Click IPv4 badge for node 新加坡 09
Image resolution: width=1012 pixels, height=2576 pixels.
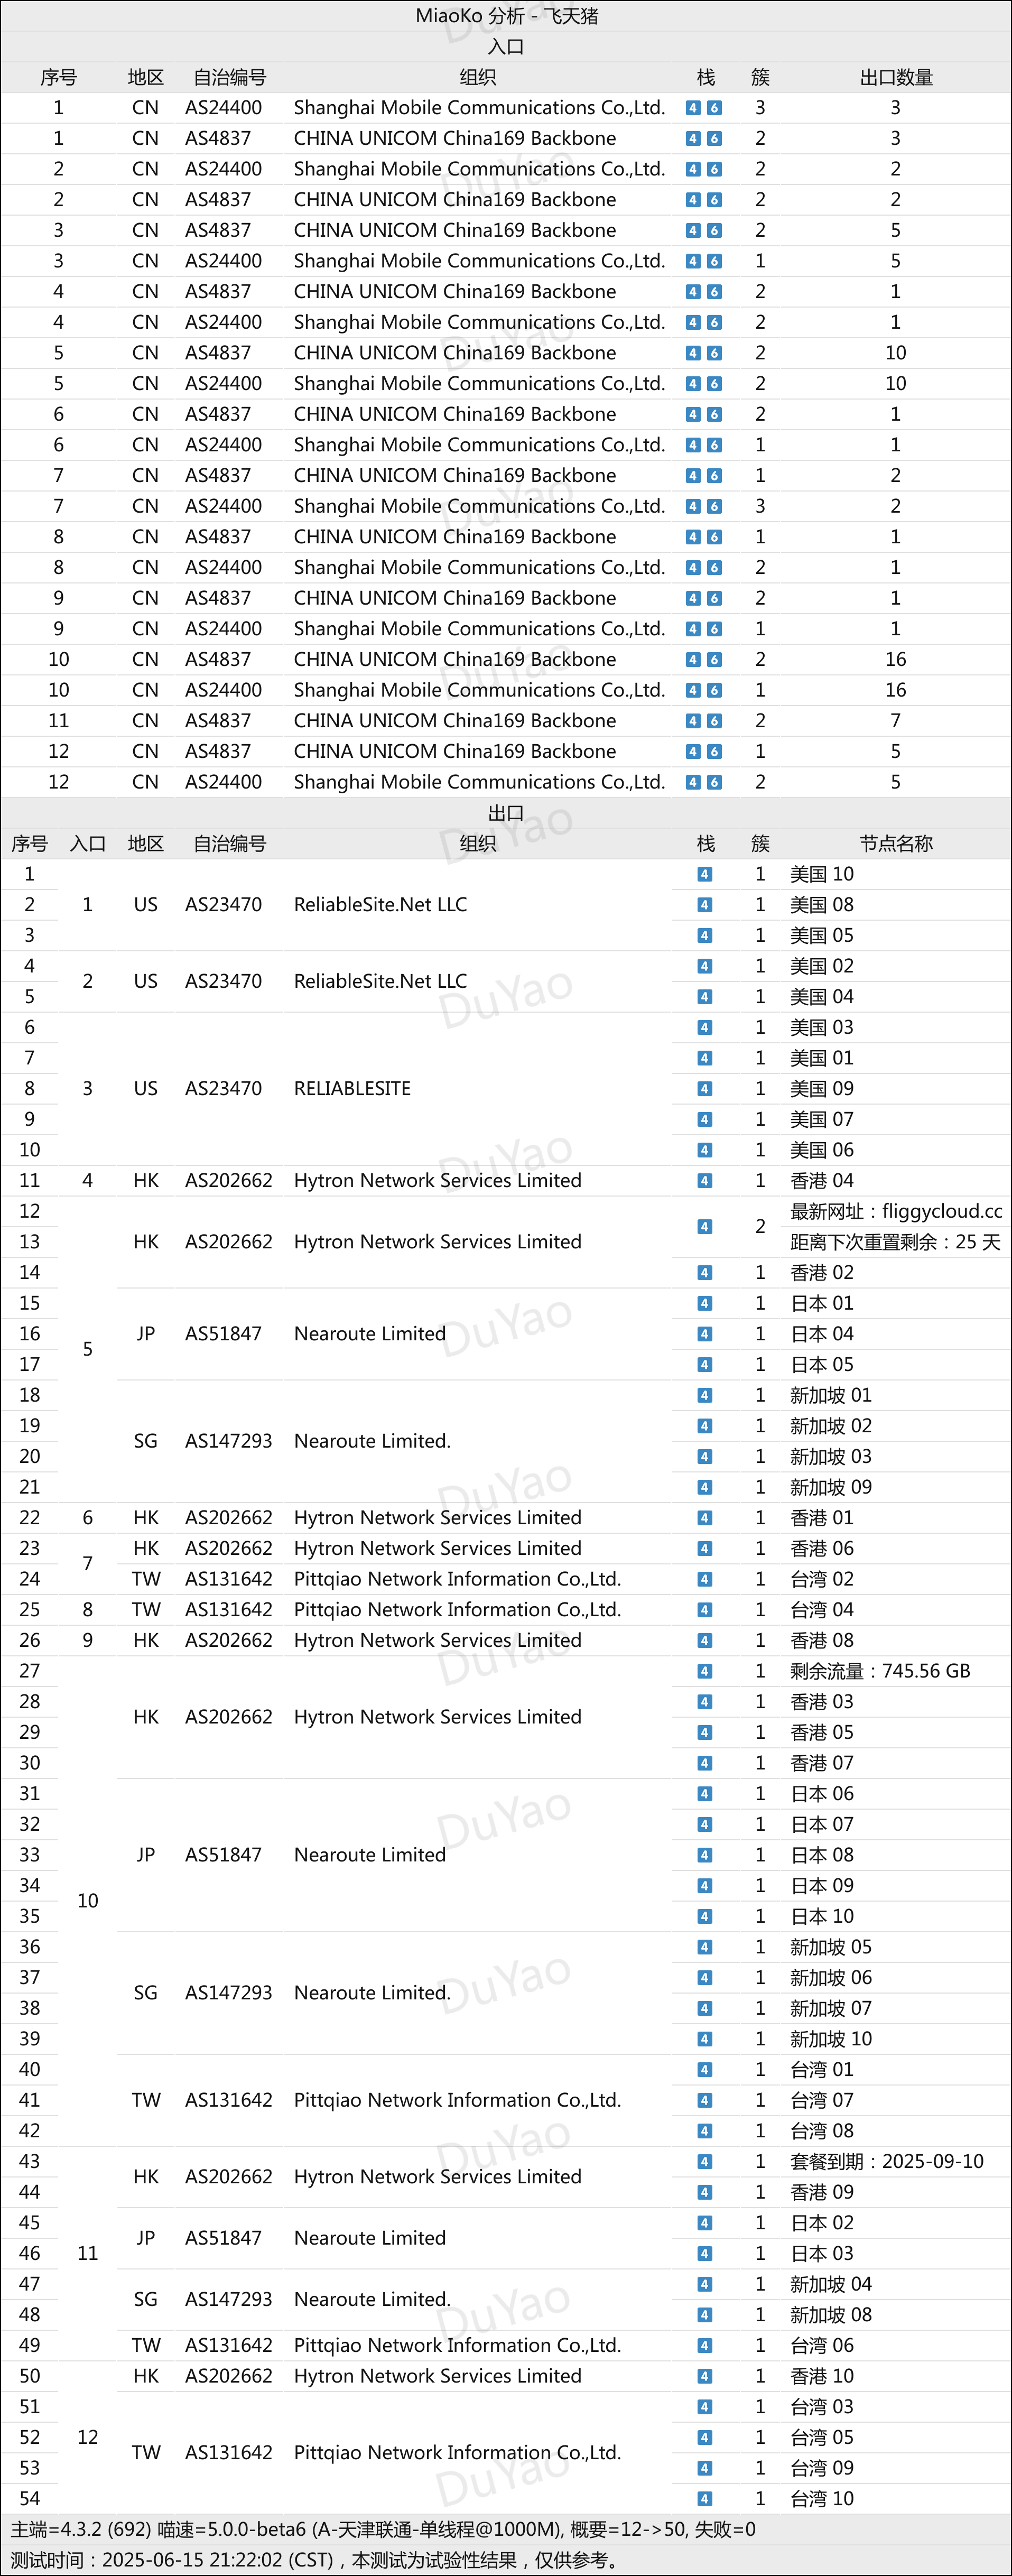click(x=705, y=1487)
